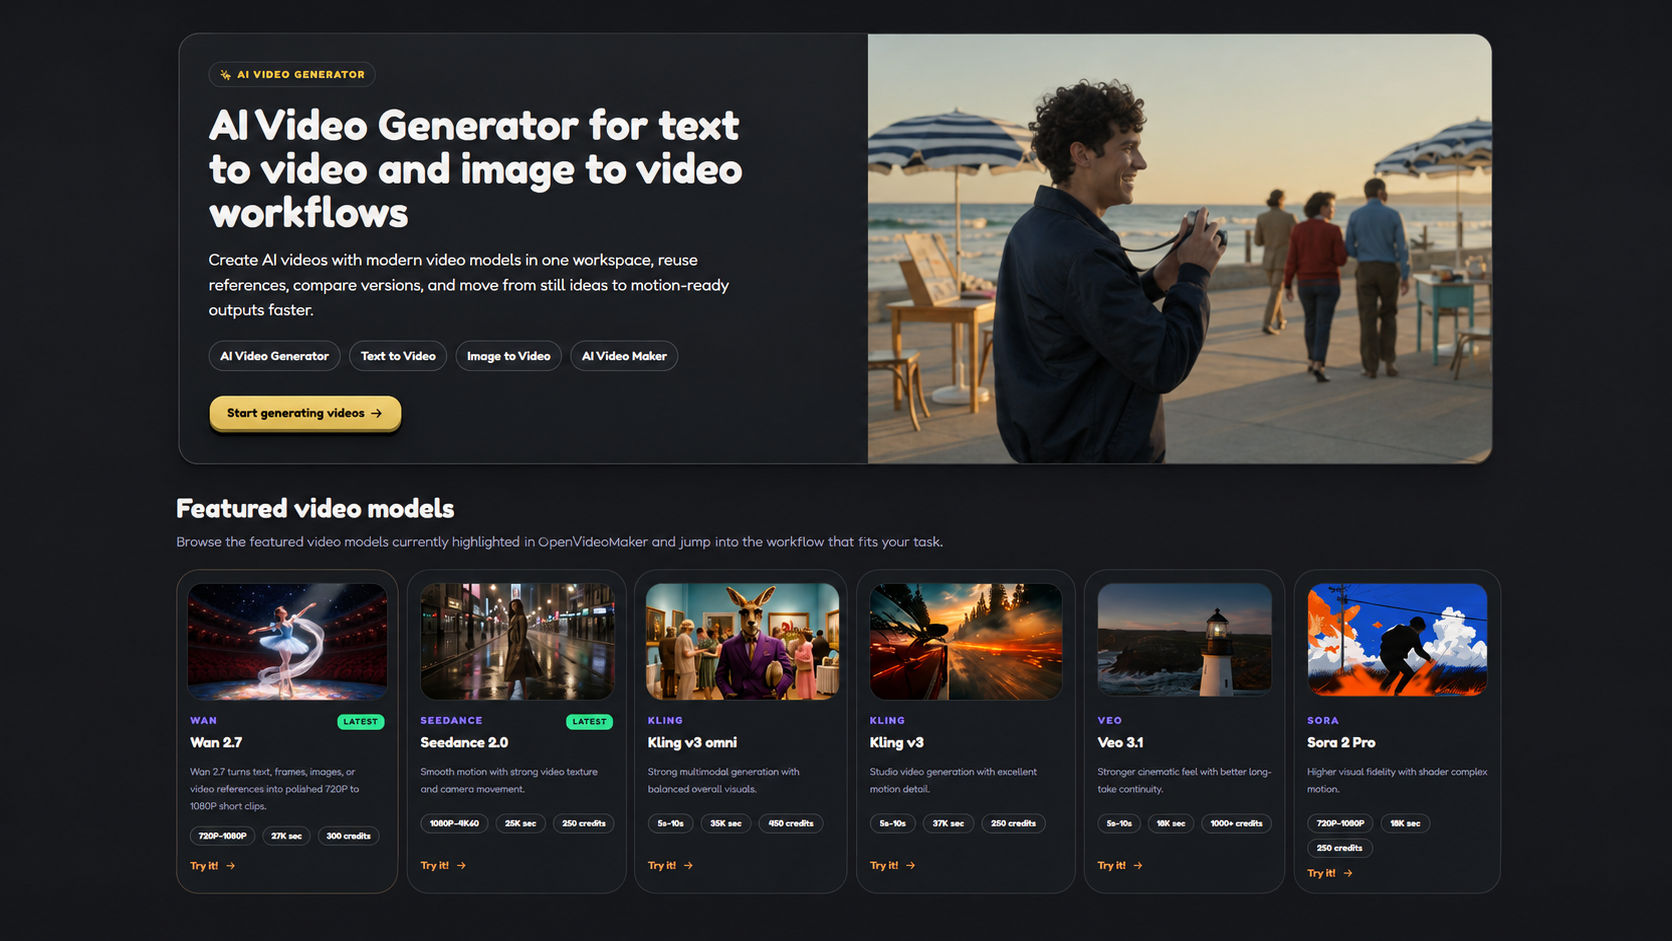Click the 5s-10s chip on Kling v3
Viewport: 1672px width, 941px height.
click(x=892, y=824)
